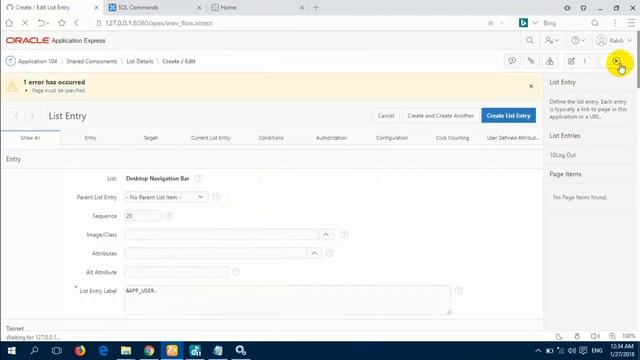Open the Administration menu icon
Image resolution: width=640 pixels, height=360 pixels.
(551, 40)
